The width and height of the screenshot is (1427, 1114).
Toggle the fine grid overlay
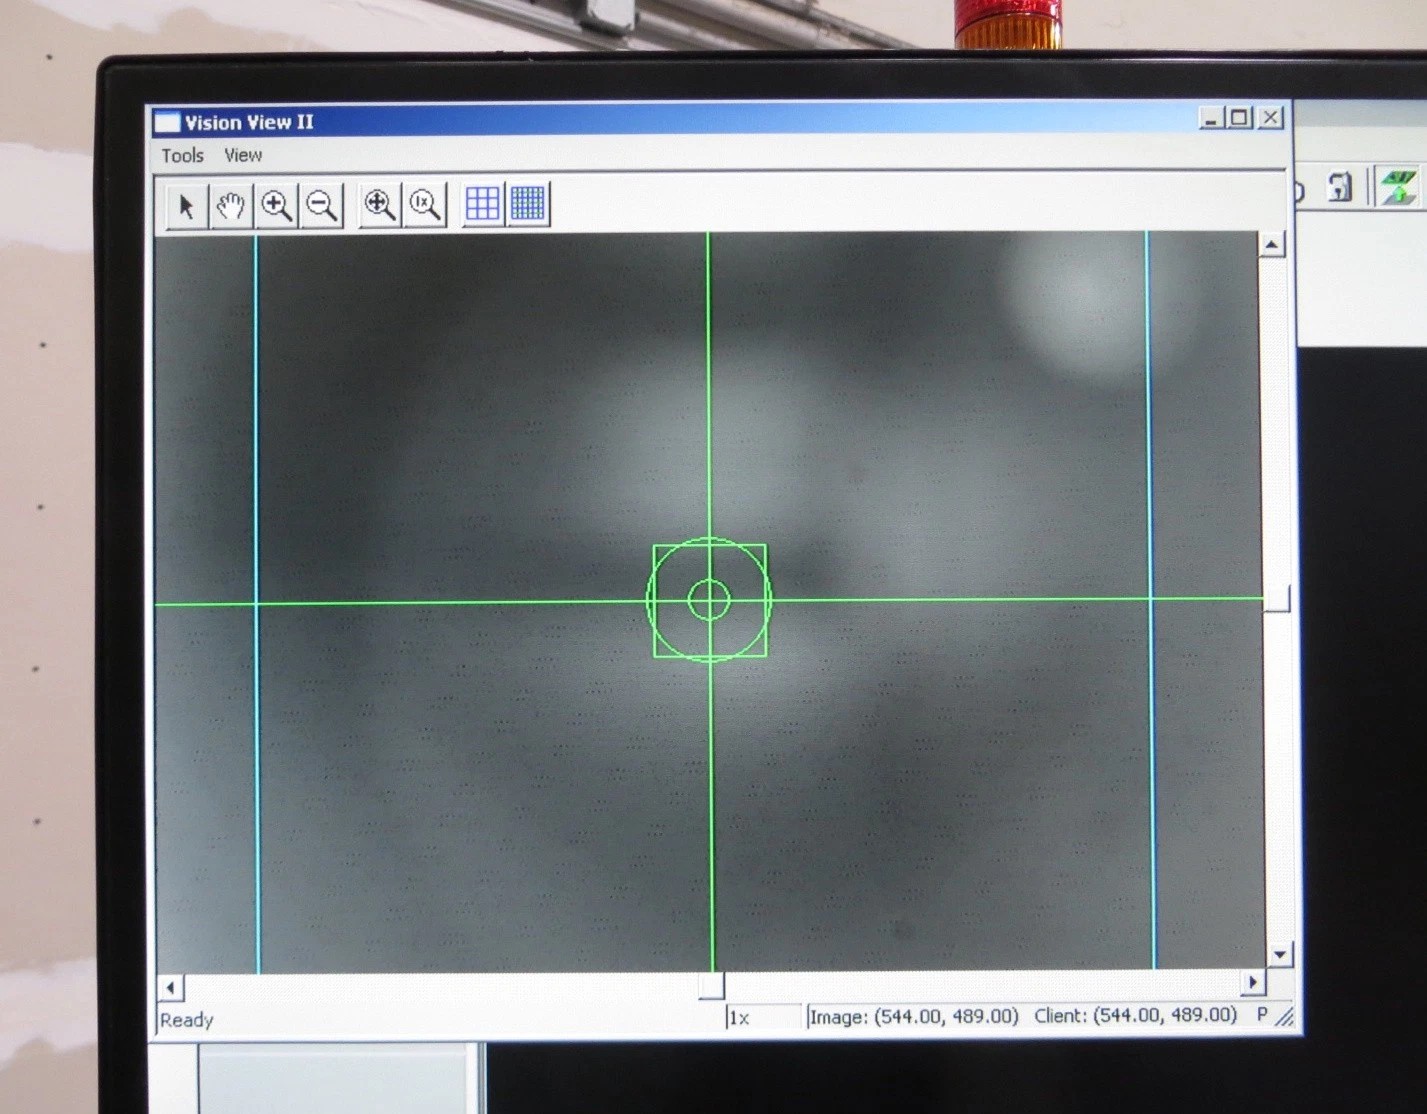(x=528, y=204)
